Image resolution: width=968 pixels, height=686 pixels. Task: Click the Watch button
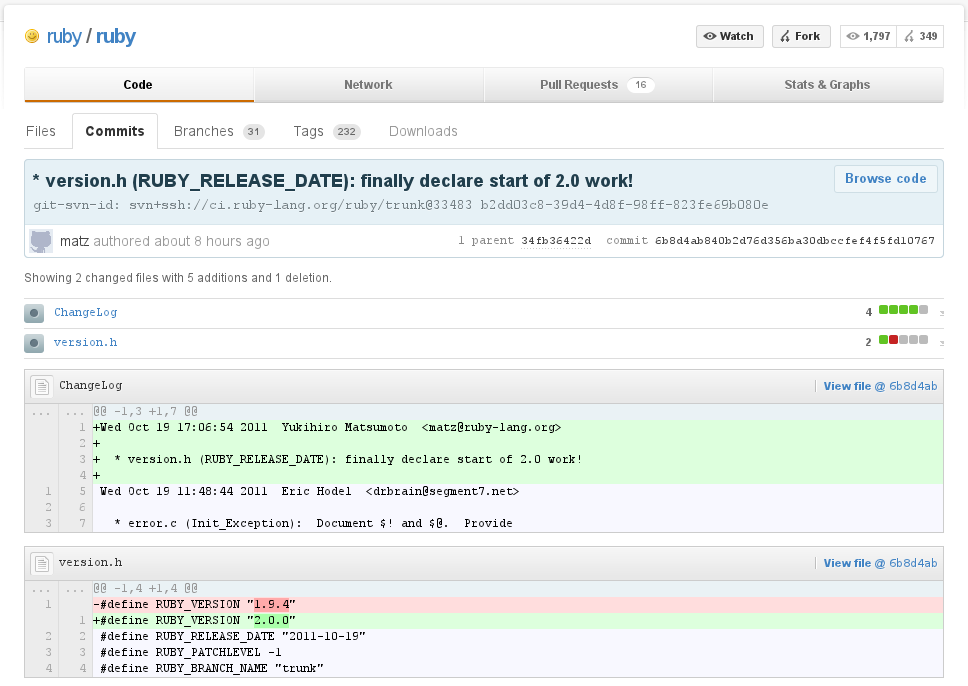point(729,36)
